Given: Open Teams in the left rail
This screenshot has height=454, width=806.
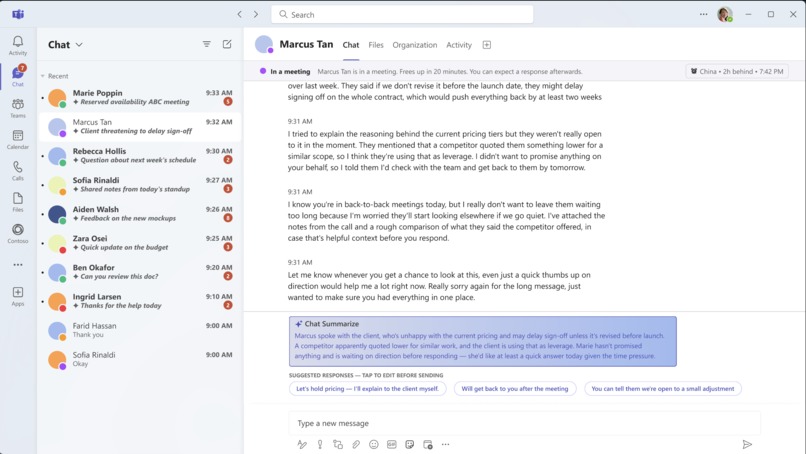Looking at the screenshot, I should click(17, 108).
